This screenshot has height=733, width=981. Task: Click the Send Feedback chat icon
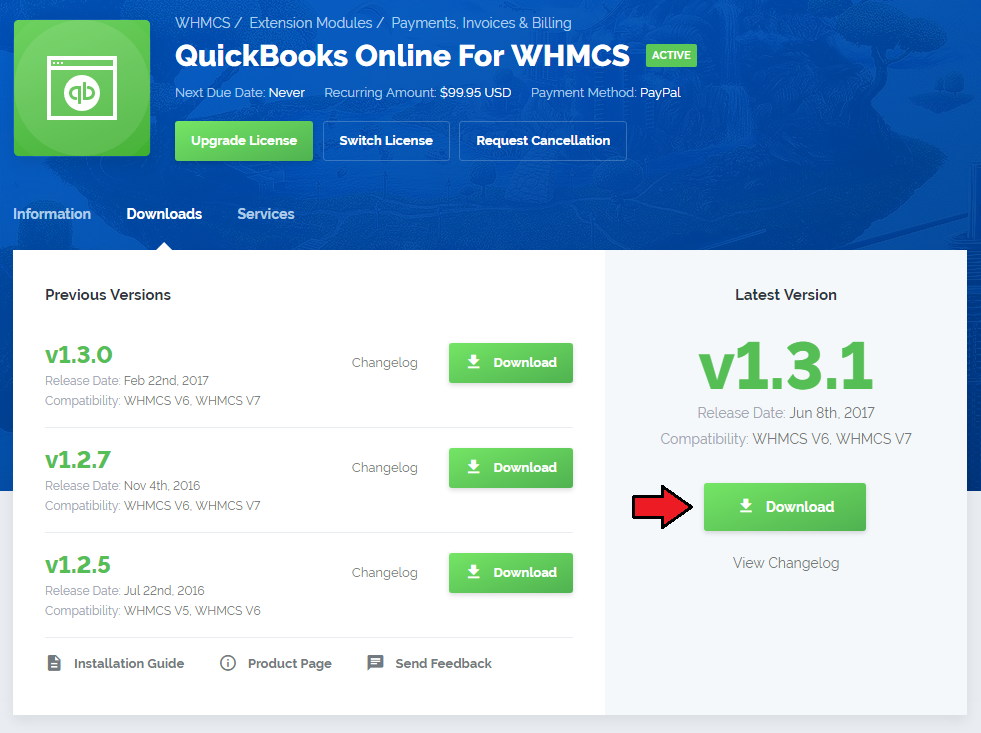tap(375, 663)
